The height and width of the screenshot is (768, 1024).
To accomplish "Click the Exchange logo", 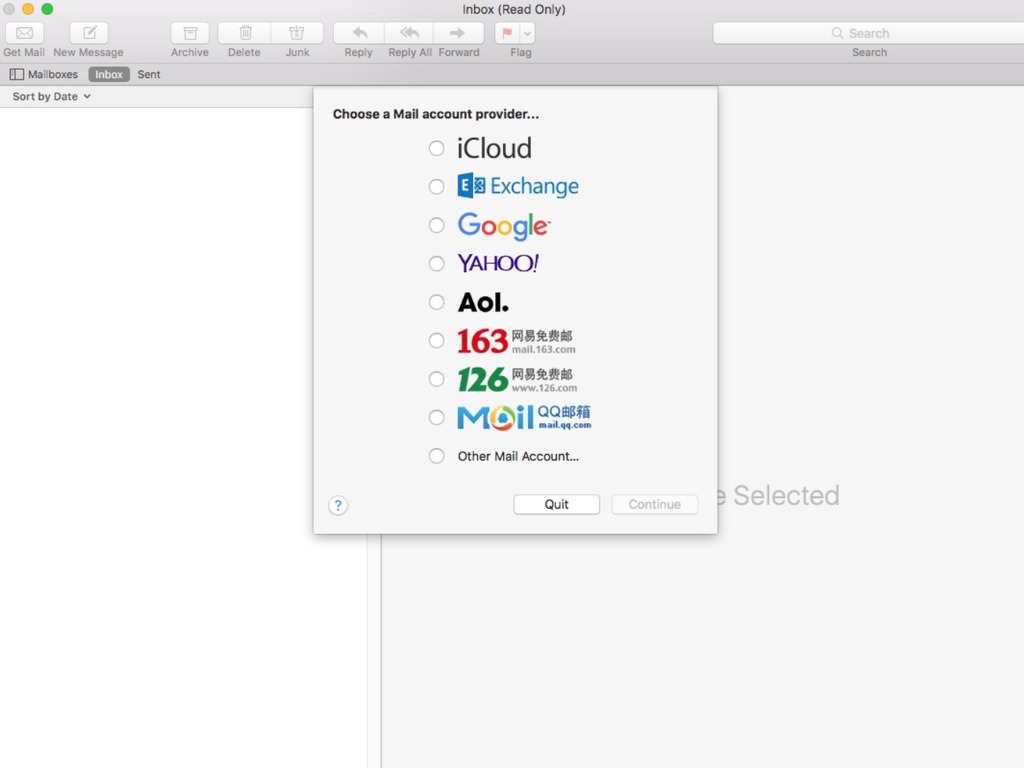I will tap(518, 186).
